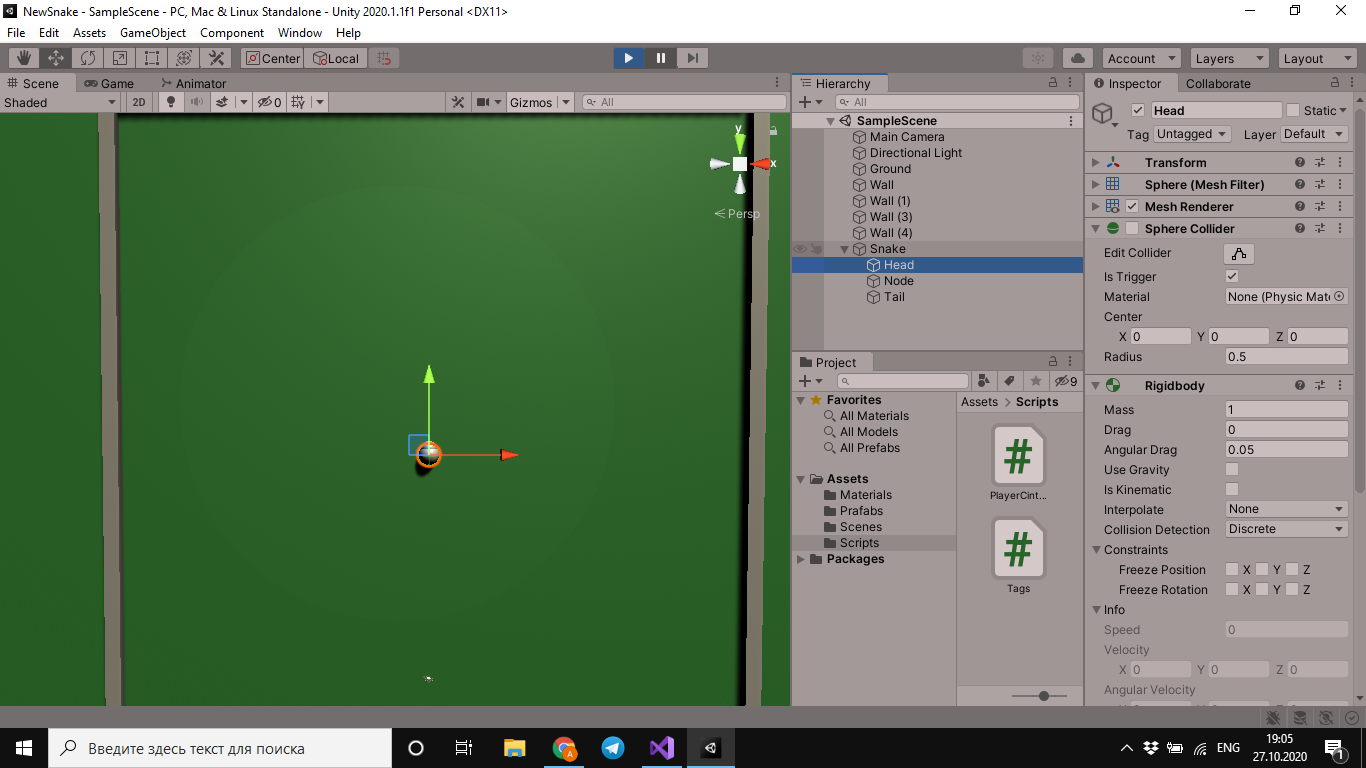Toggle 2D scene view mode

[139, 102]
